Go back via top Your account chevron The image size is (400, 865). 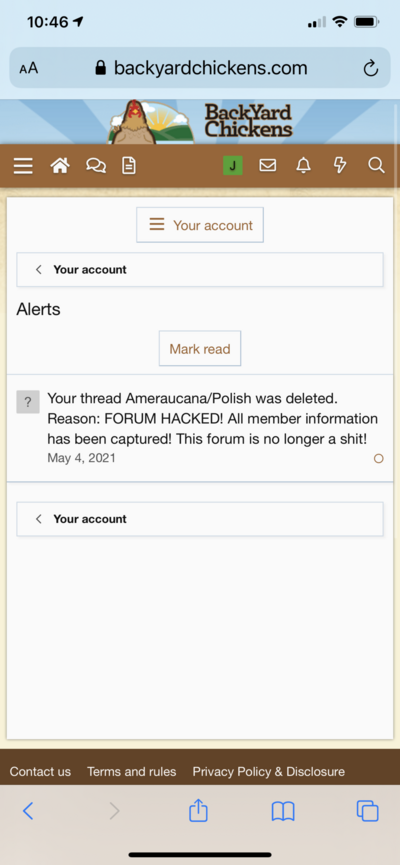200,270
